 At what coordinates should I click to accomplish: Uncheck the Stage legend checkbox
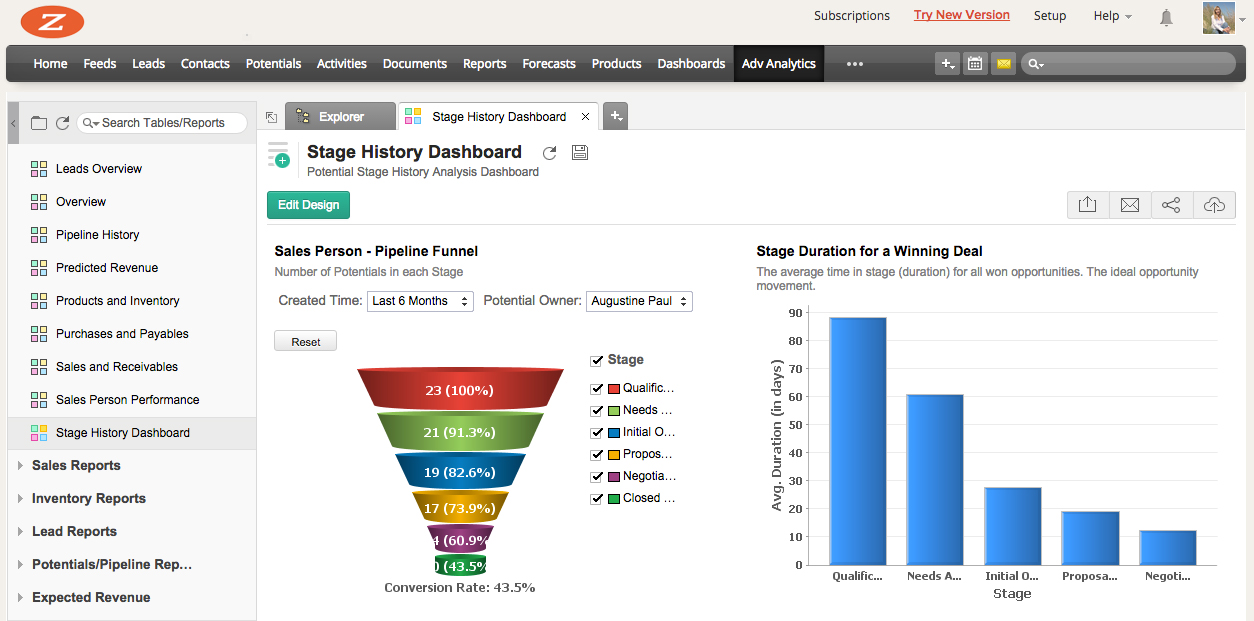[x=597, y=360]
